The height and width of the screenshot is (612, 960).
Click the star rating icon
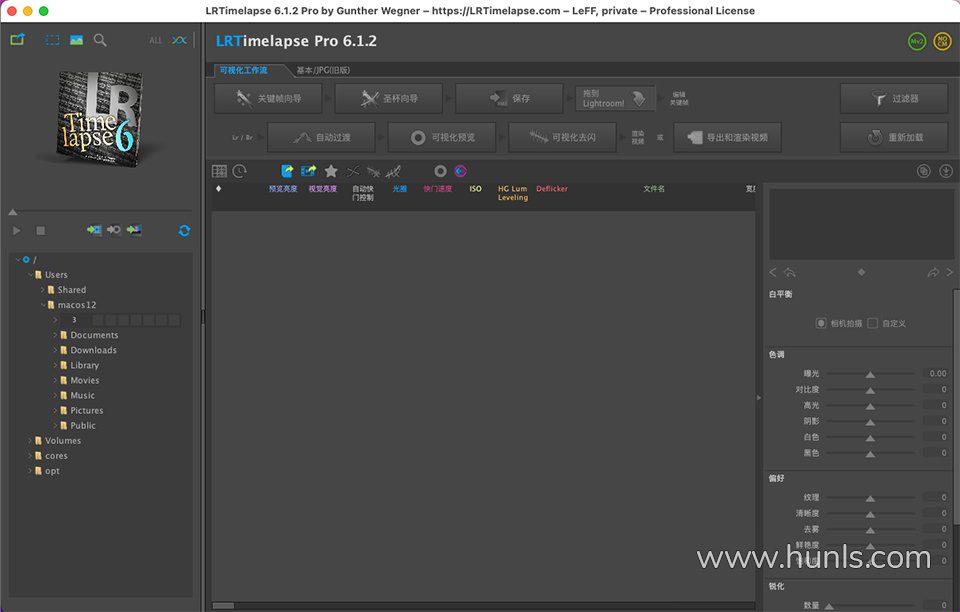tap(331, 171)
